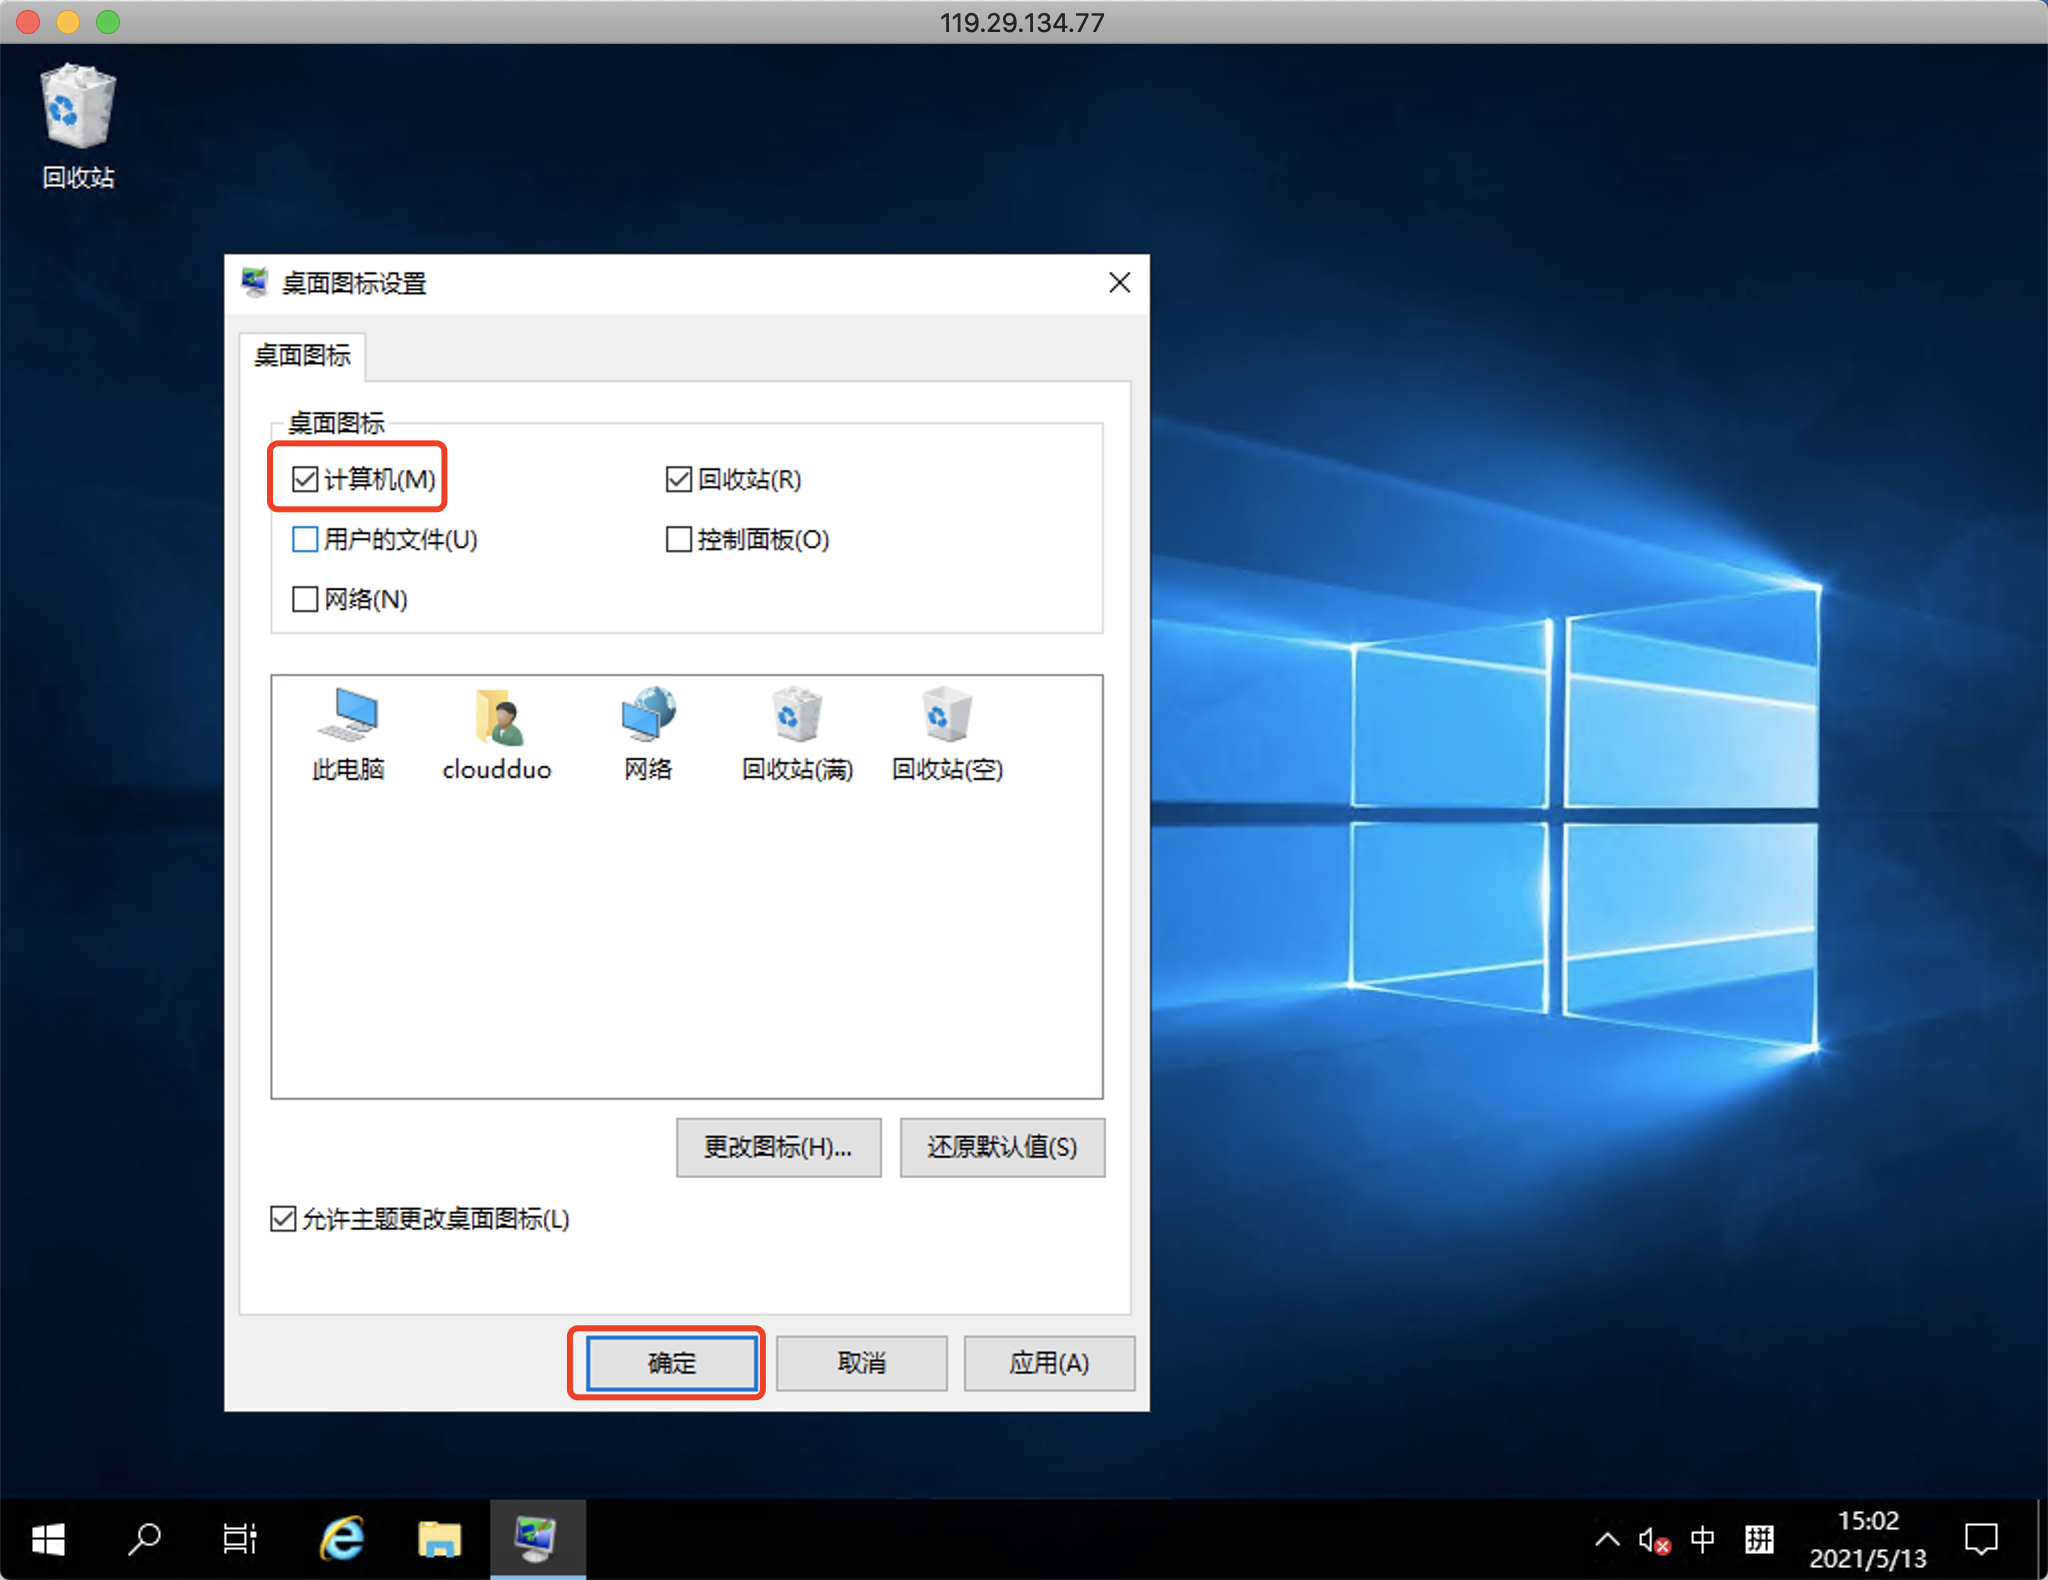Select the 桌面图标 tab
The width and height of the screenshot is (2048, 1580).
pyautogui.click(x=302, y=356)
